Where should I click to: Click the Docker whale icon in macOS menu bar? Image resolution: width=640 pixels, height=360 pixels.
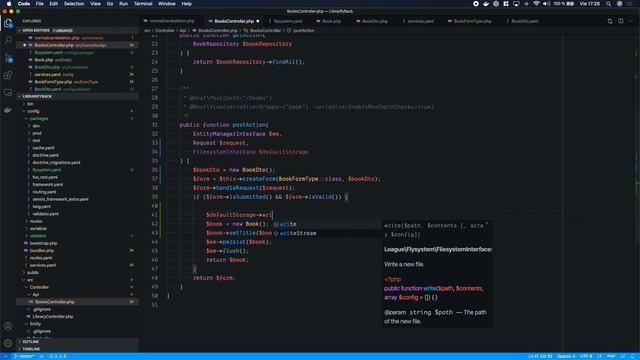[x=486, y=4]
